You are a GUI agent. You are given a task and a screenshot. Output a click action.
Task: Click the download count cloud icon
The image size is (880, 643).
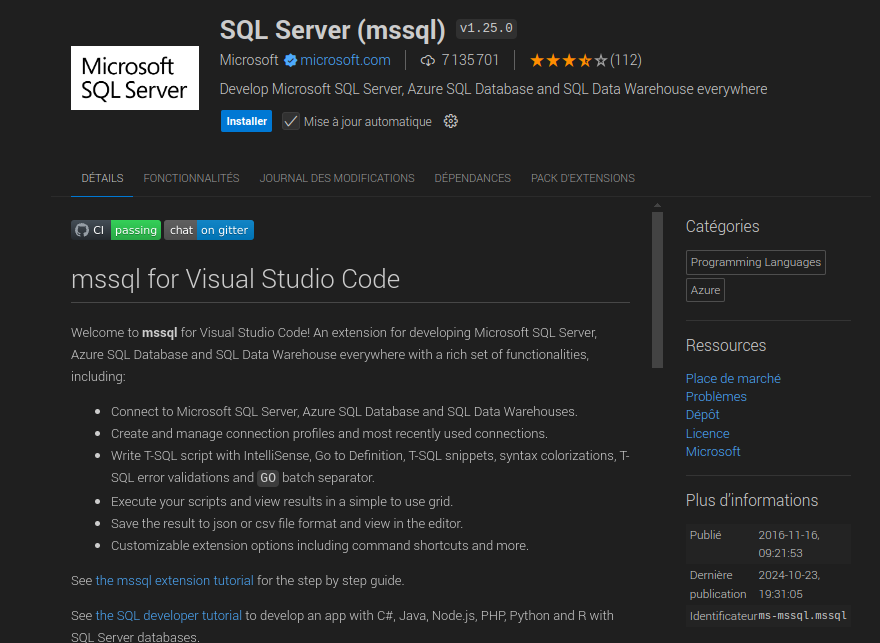click(x=428, y=60)
